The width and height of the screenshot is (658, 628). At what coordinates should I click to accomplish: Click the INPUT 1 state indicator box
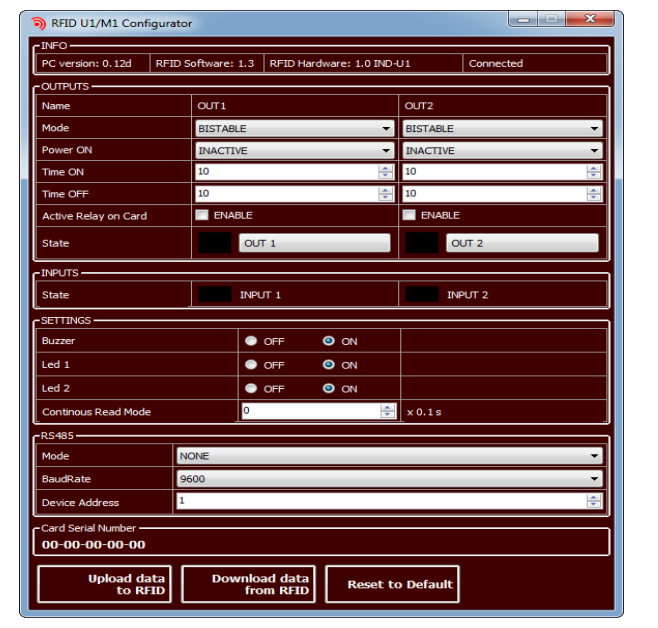[x=214, y=294]
